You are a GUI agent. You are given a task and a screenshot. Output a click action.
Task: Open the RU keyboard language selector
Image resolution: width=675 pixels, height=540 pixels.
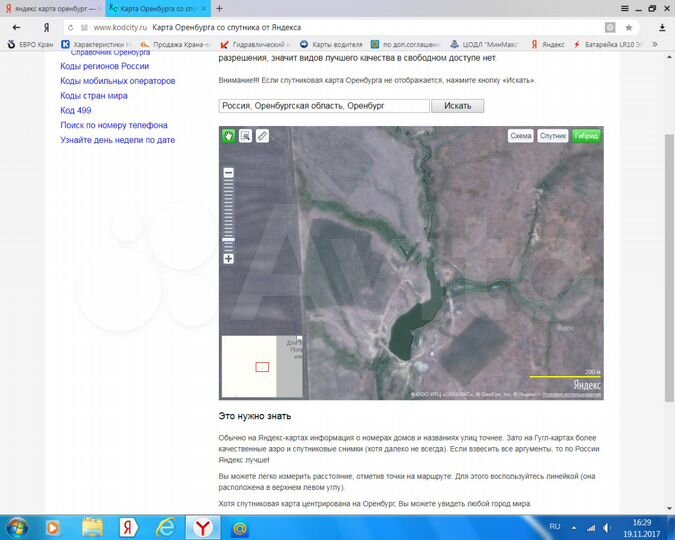(x=555, y=525)
